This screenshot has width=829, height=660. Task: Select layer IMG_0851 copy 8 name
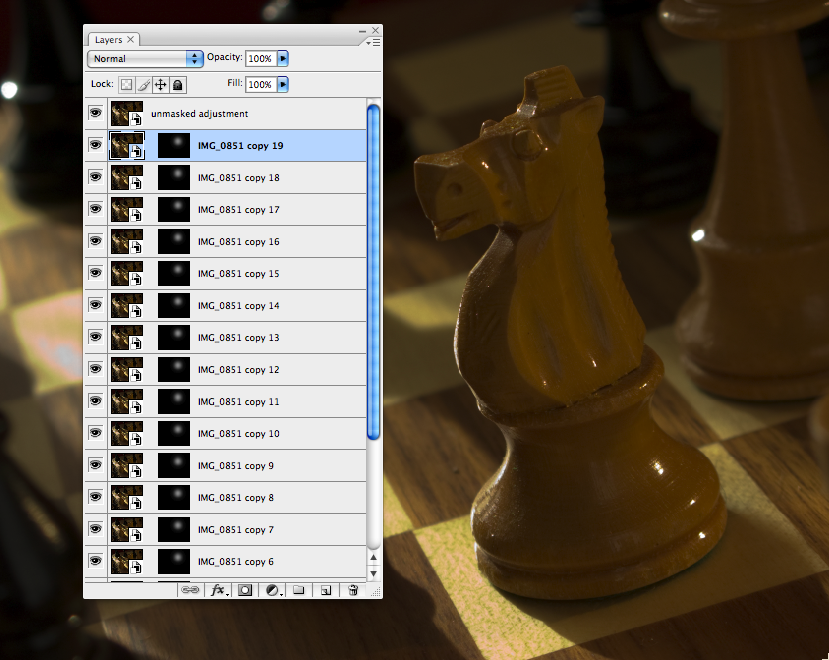point(236,498)
